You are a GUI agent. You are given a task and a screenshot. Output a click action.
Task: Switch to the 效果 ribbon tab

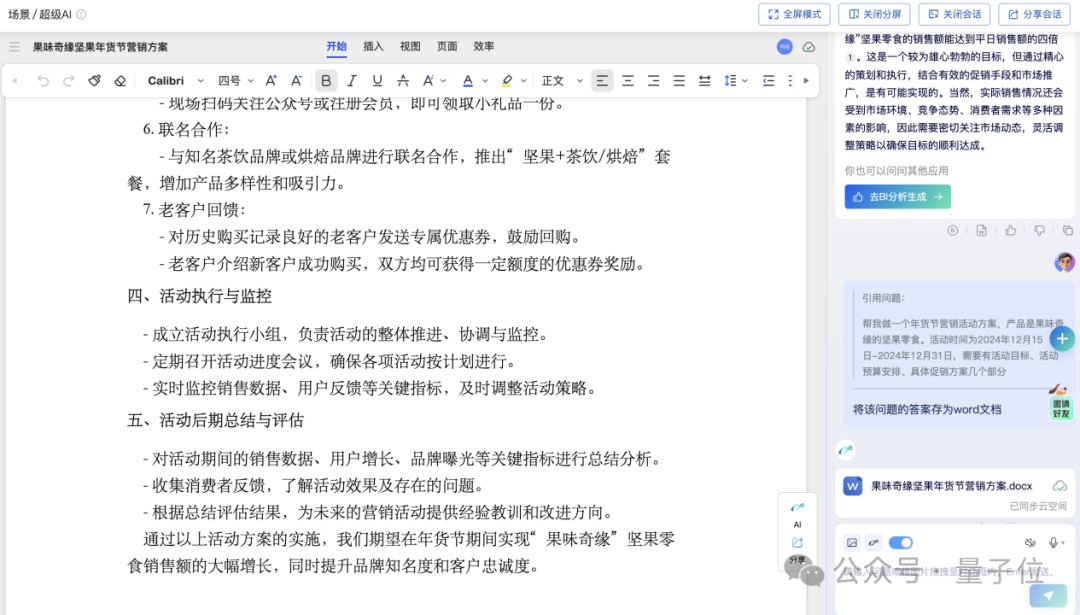(x=482, y=46)
